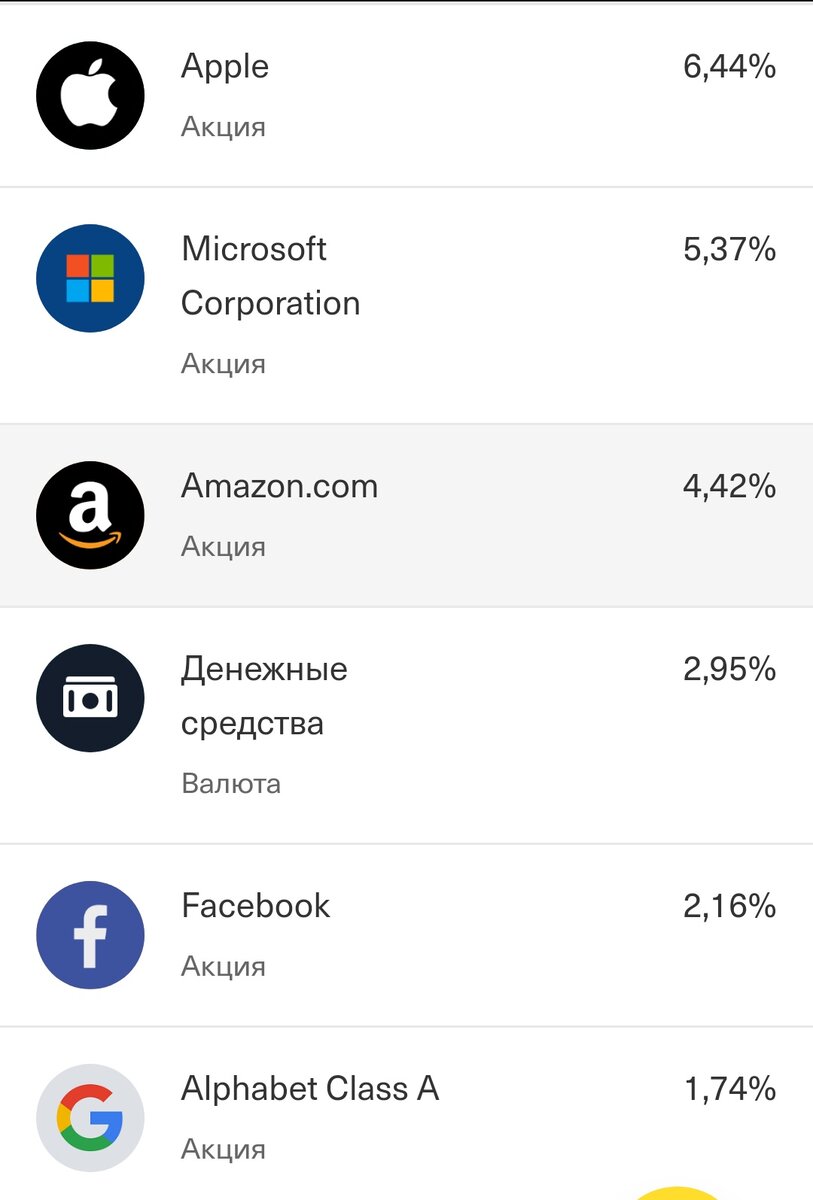Tap Microsoft's 5,37% share value
Viewport: 813px width, 1200px height.
coord(730,249)
